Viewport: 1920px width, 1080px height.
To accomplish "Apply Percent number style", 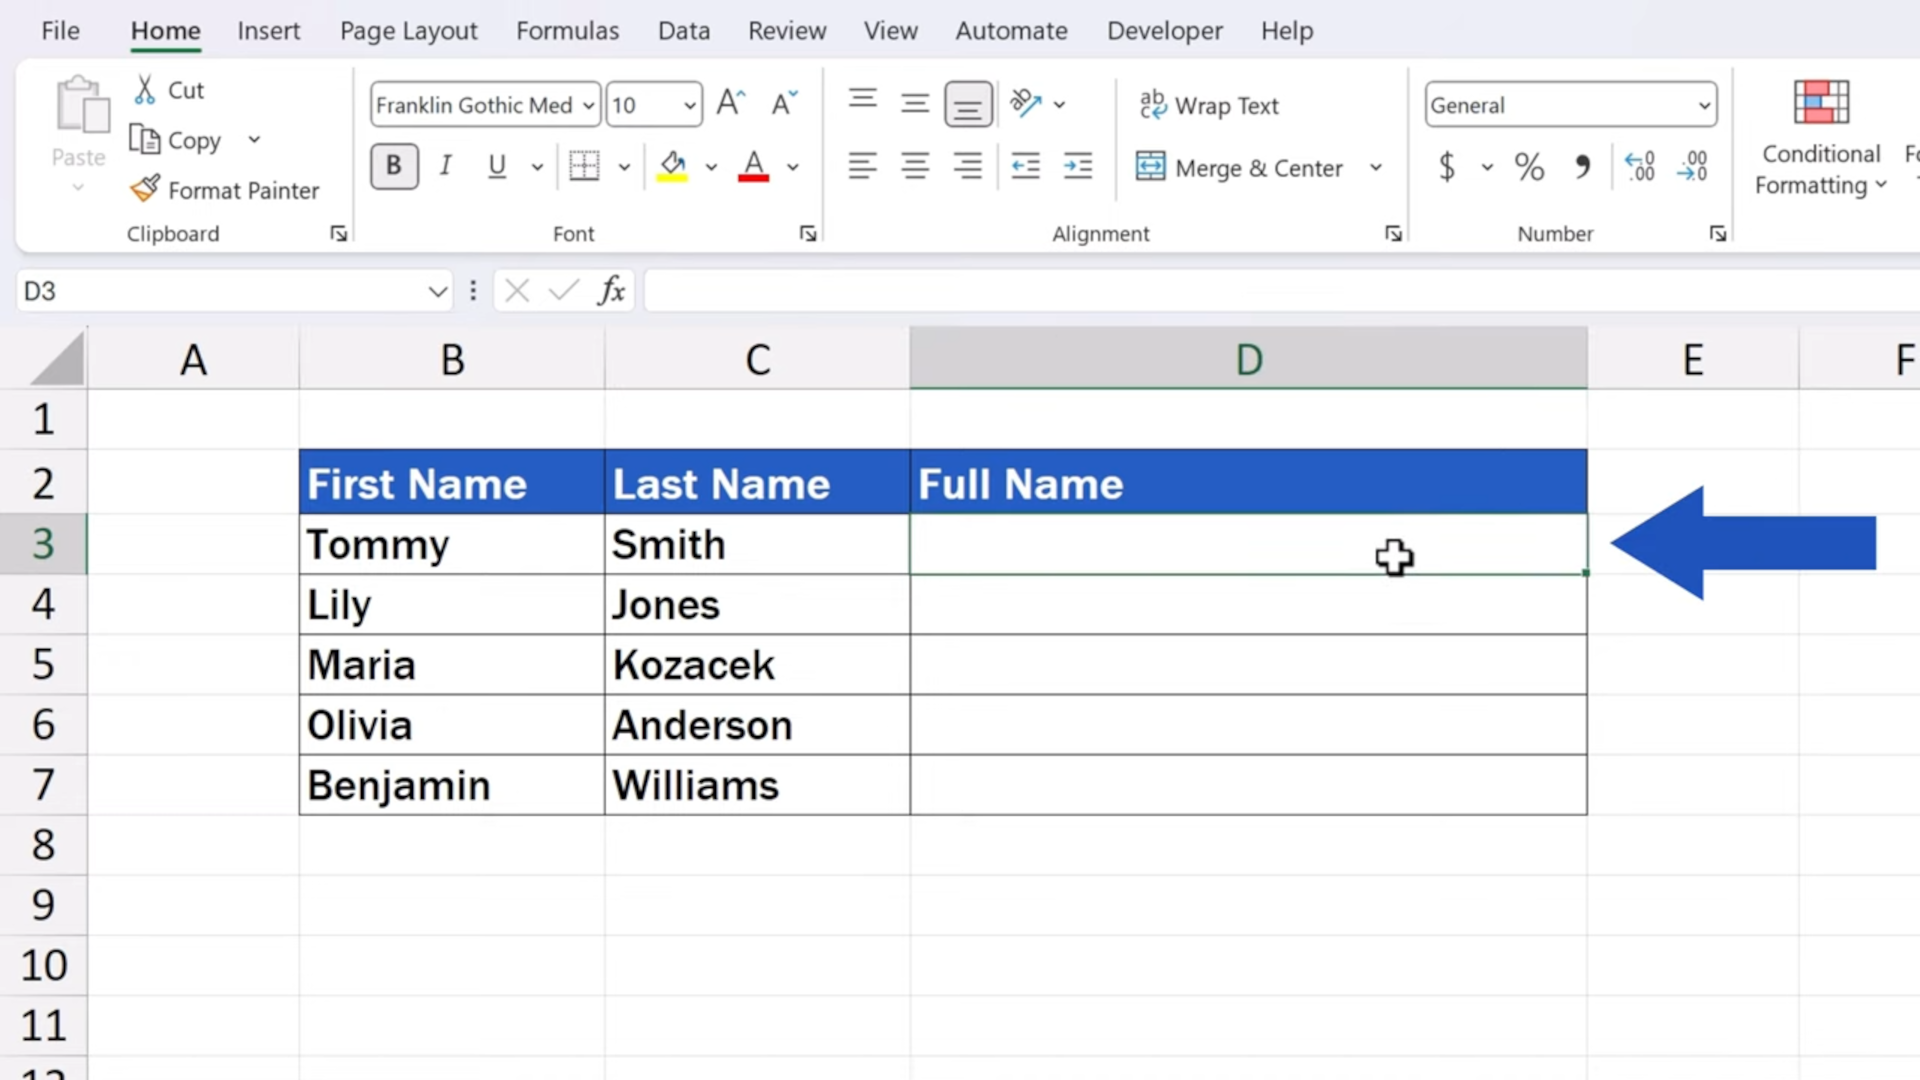I will coord(1529,167).
